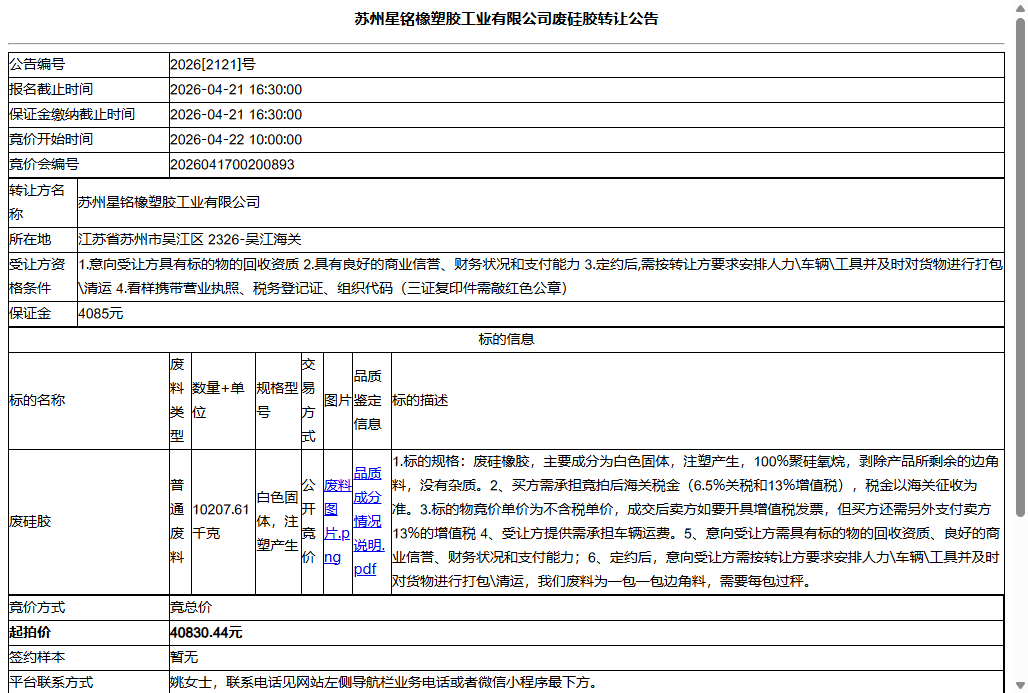1028x693 pixels.
Task: Click the 签约样本 label
Action: point(37,657)
